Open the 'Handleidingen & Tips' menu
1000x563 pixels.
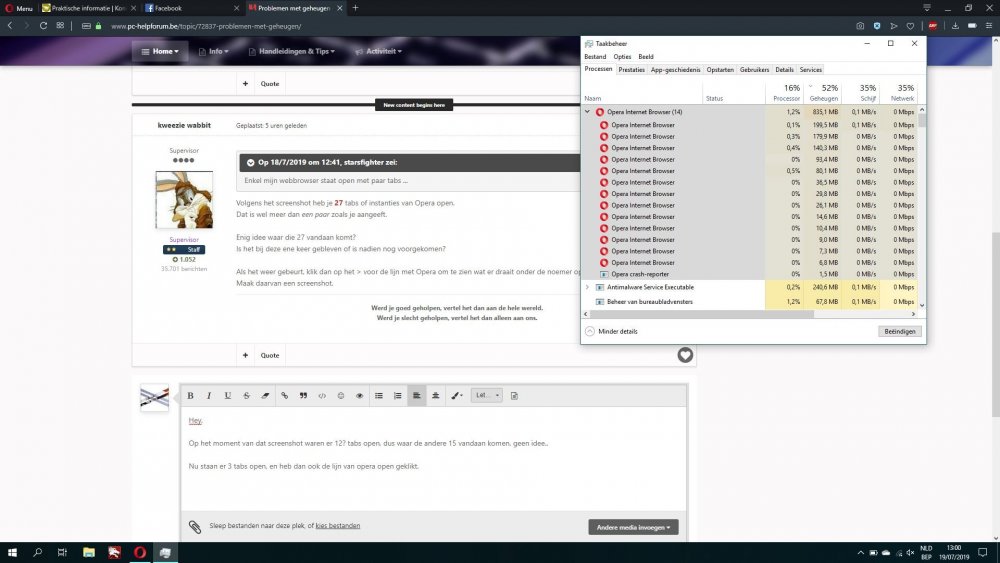(x=291, y=51)
